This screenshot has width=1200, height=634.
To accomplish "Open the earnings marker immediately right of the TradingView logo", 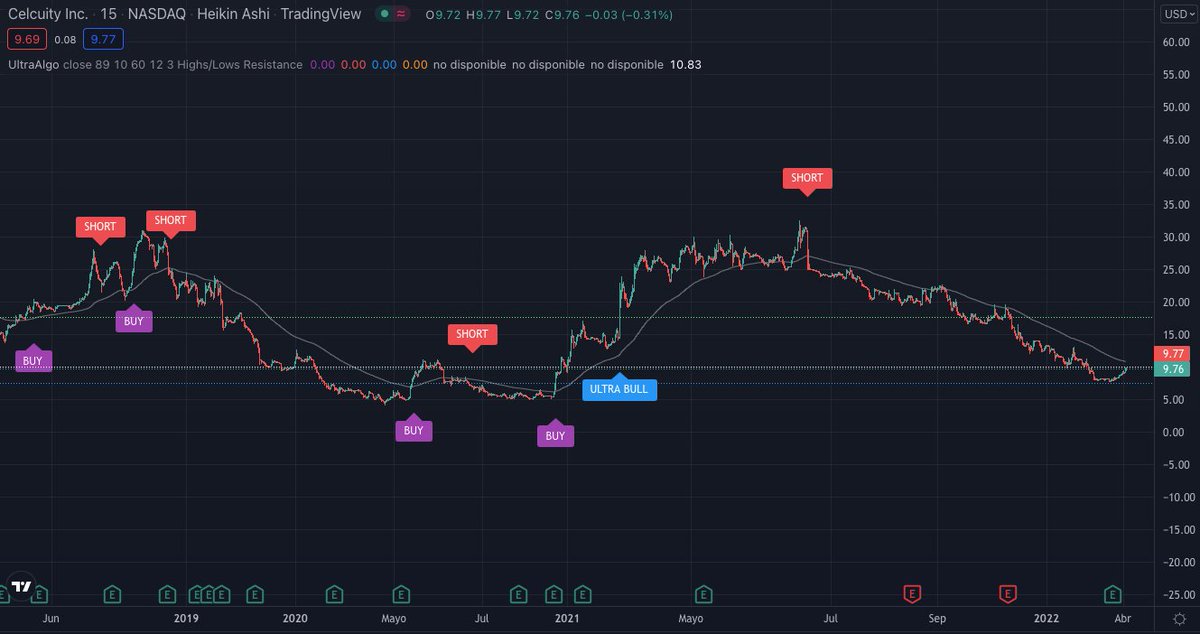I will coord(40,594).
